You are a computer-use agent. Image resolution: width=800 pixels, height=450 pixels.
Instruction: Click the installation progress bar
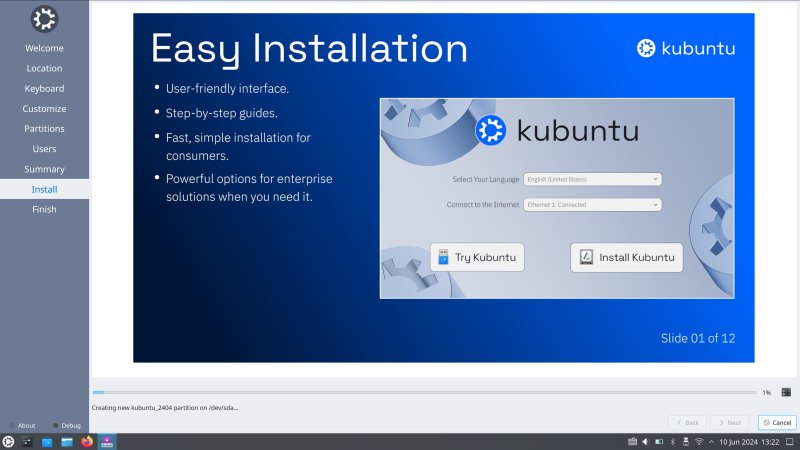(x=424, y=392)
